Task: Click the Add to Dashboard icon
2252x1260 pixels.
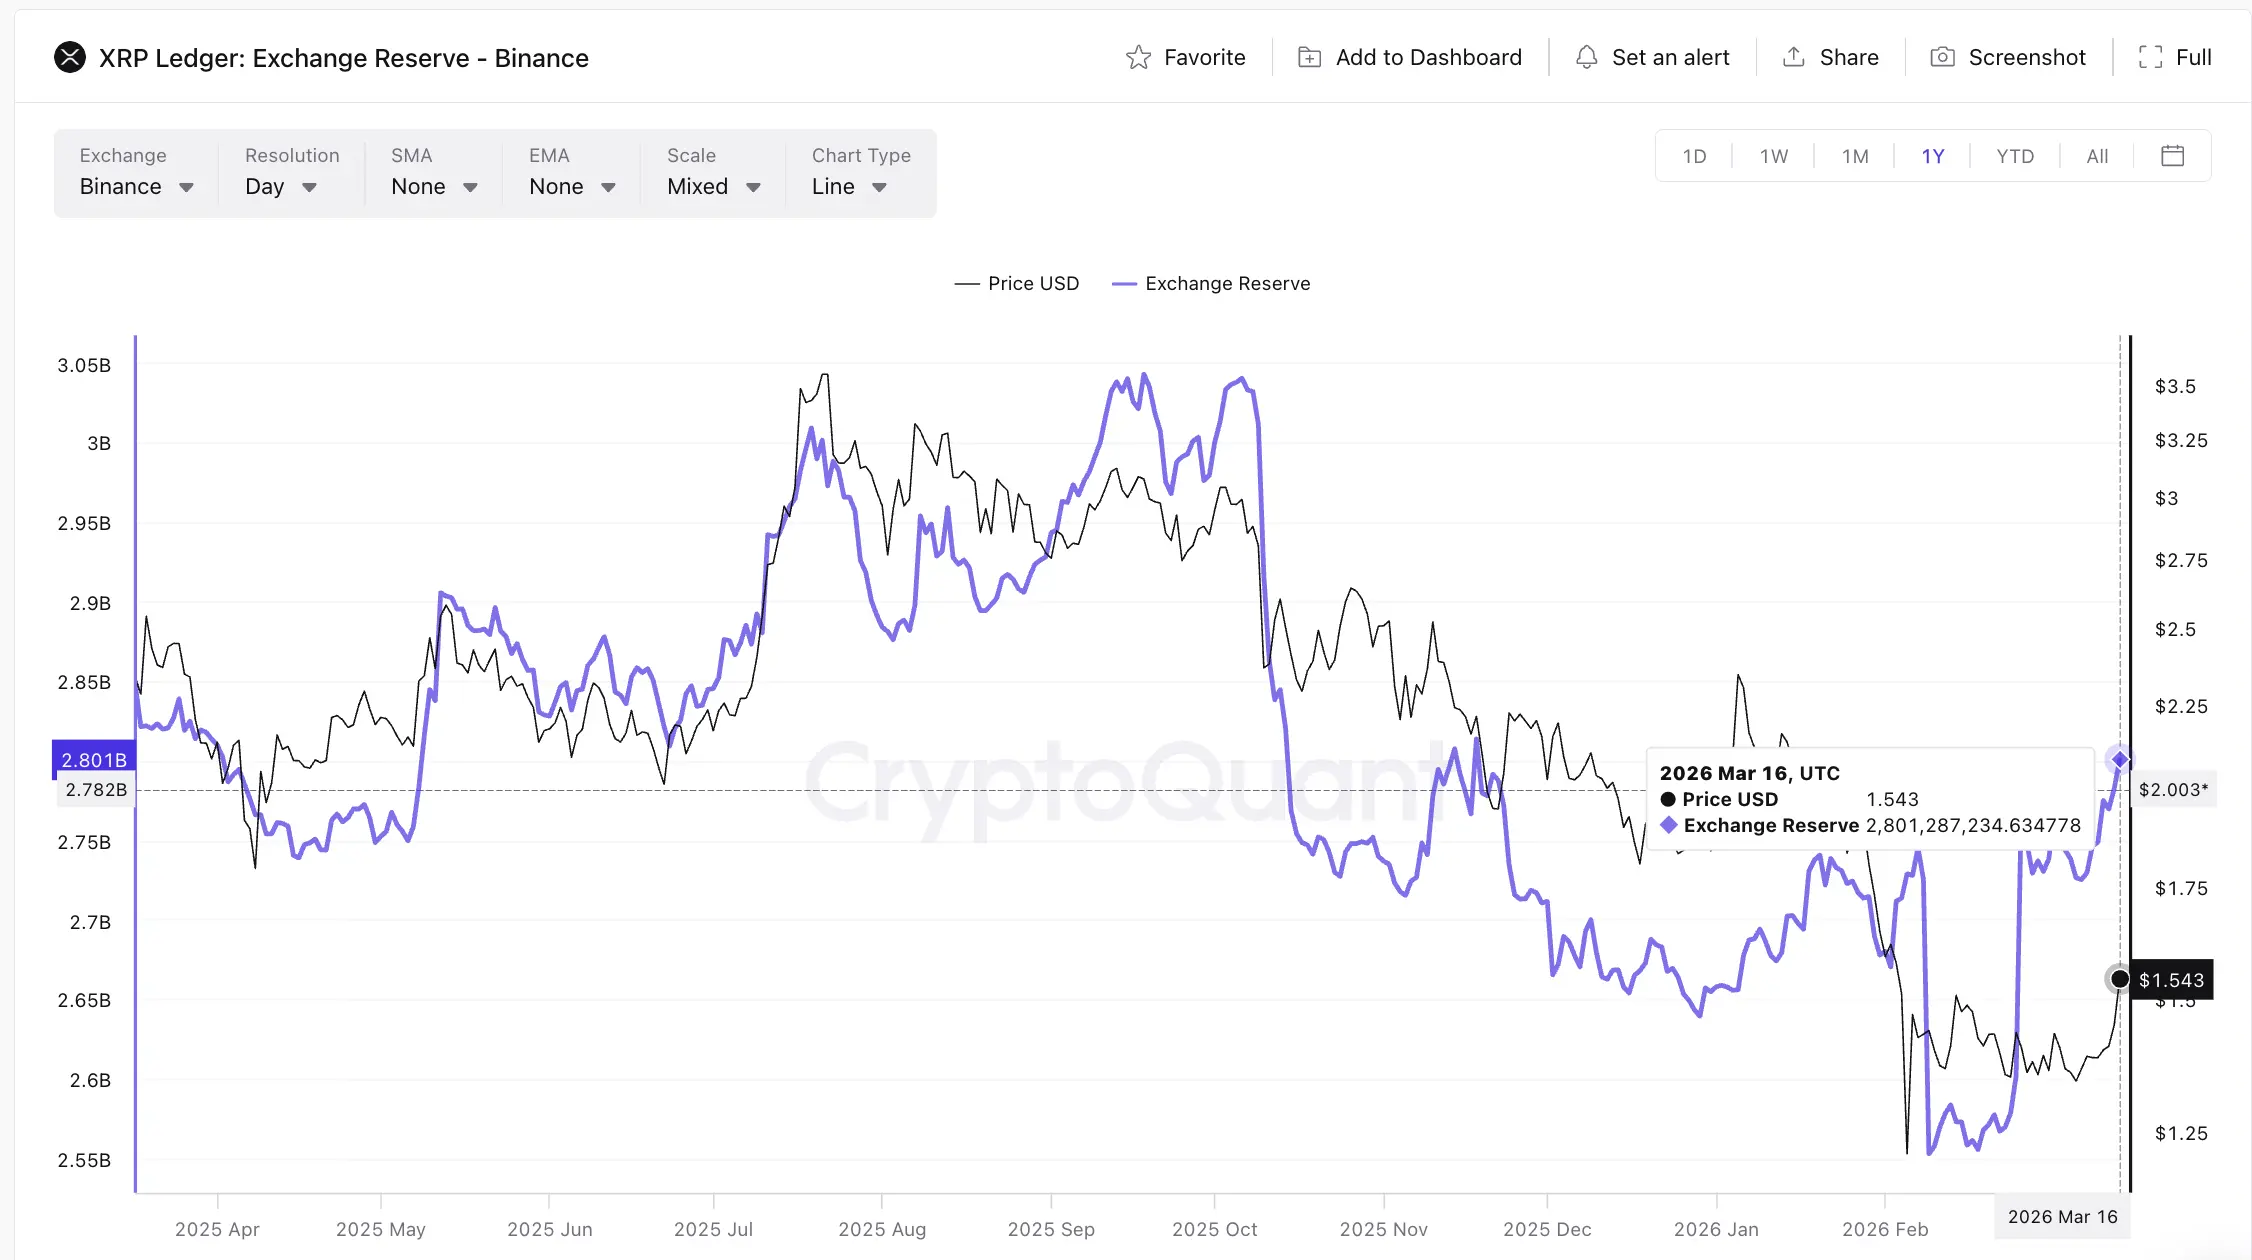Action: (1309, 58)
